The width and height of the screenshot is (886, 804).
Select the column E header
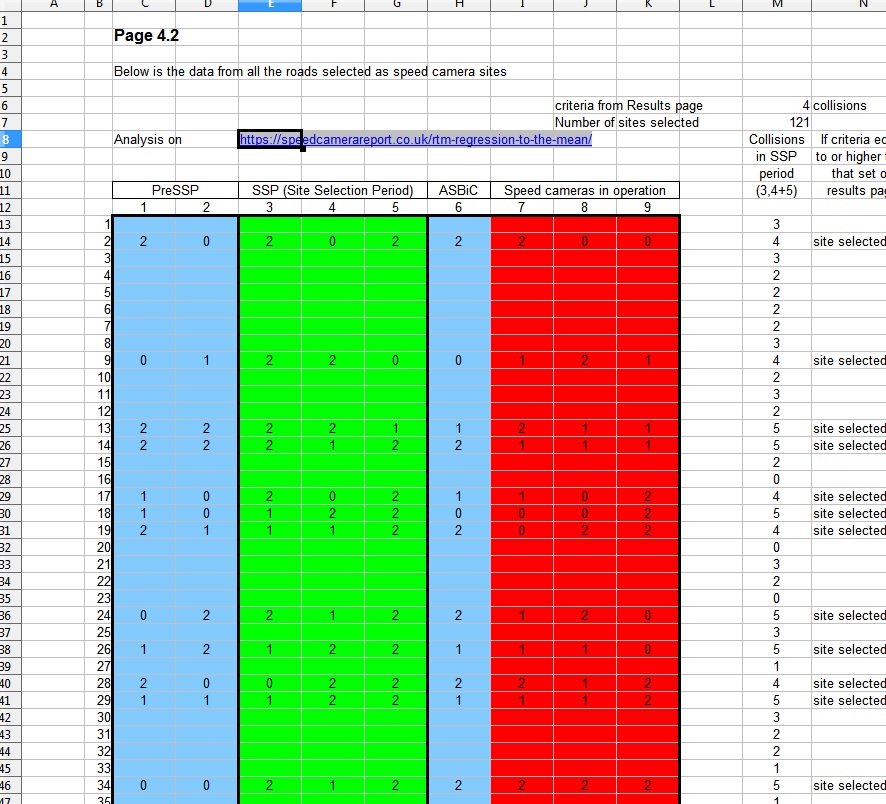[269, 5]
